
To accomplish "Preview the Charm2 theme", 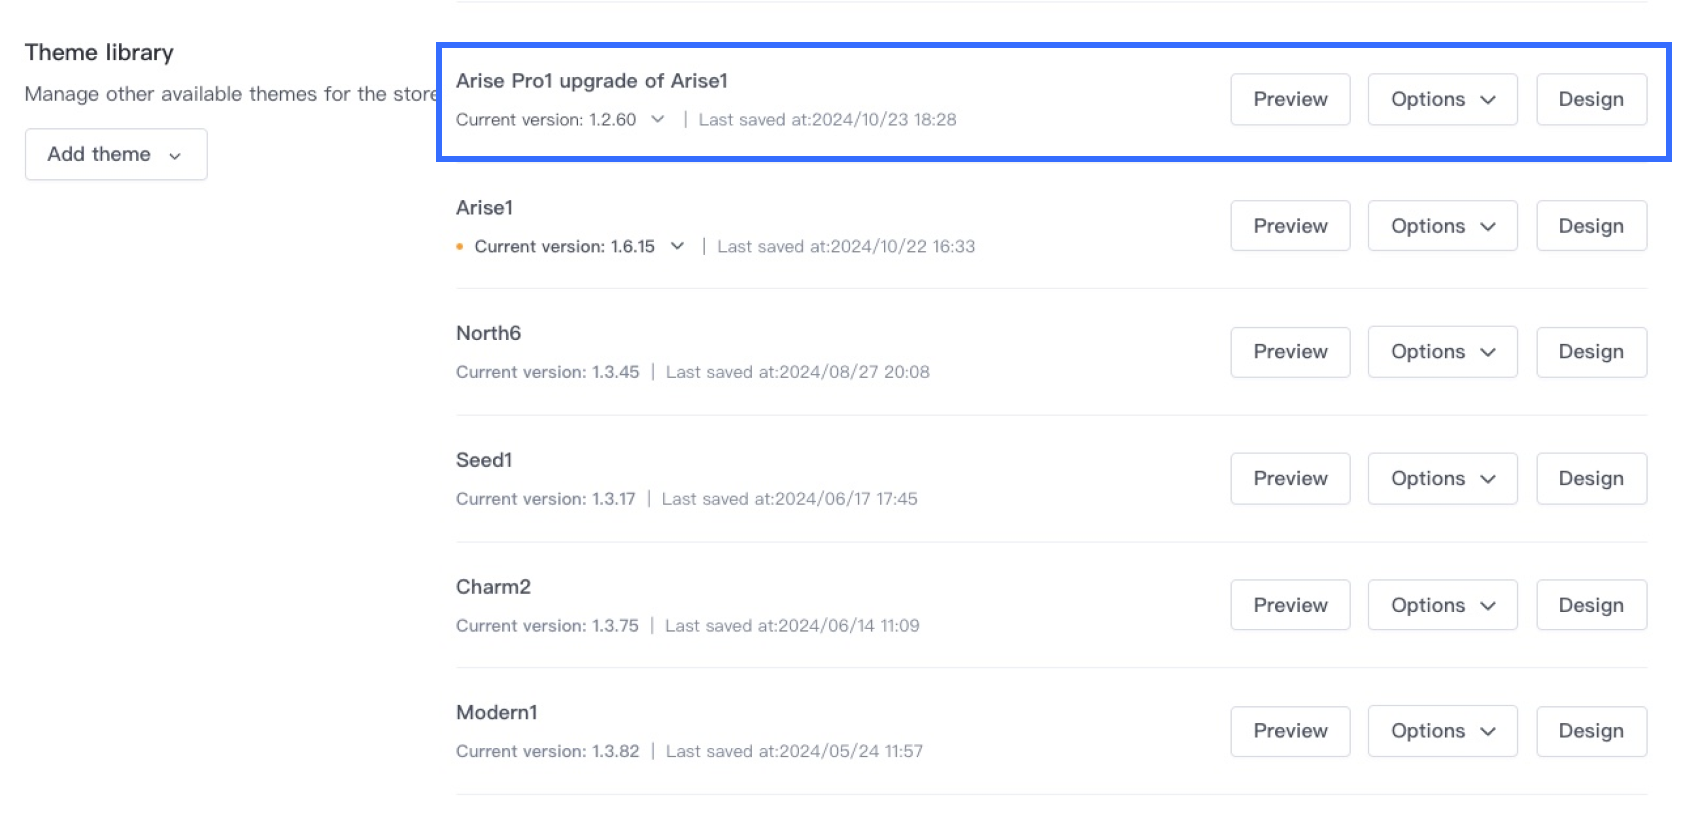I will click(x=1290, y=605).
